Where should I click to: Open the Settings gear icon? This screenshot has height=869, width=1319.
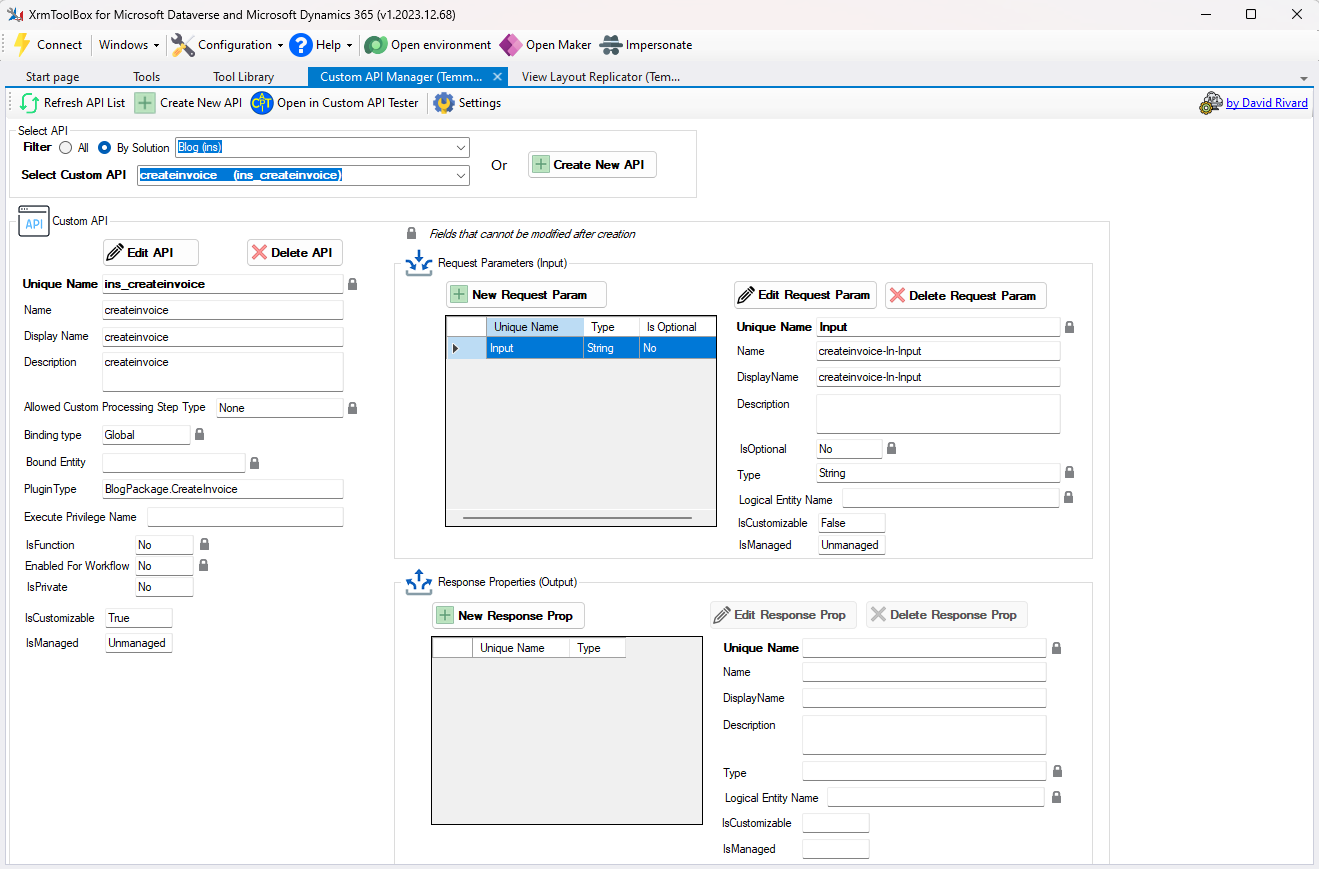coord(443,103)
